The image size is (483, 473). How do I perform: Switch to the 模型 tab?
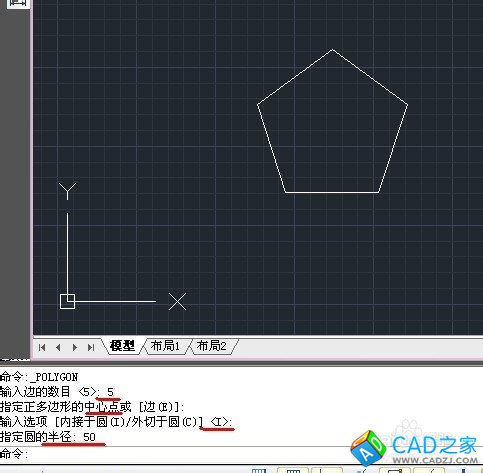[122, 346]
